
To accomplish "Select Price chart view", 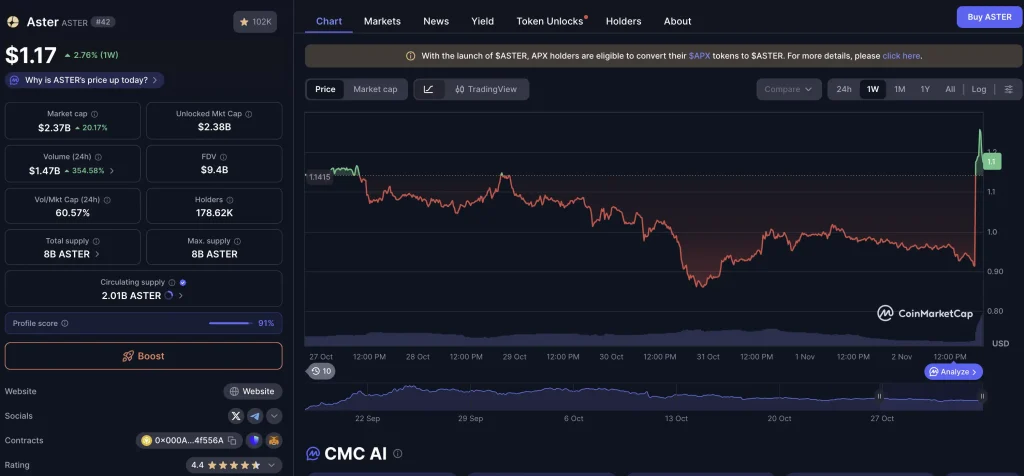I will pos(325,89).
